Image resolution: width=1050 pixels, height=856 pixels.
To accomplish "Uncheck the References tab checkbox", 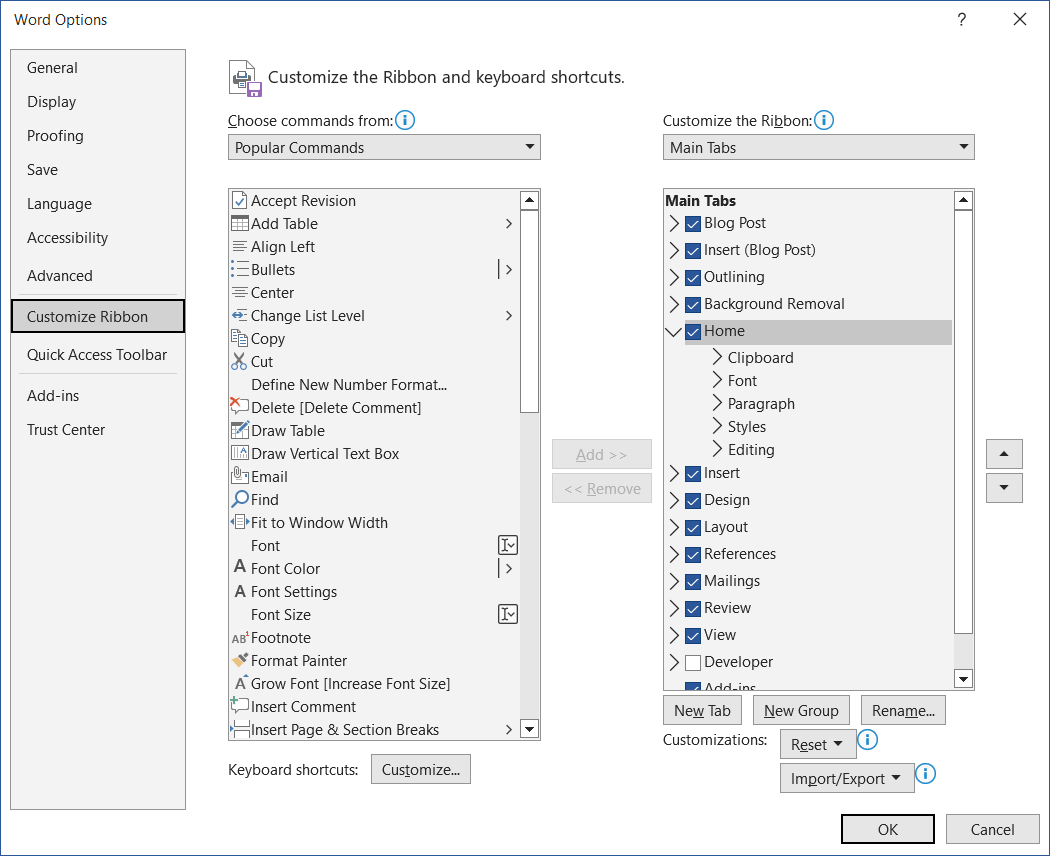I will [693, 555].
